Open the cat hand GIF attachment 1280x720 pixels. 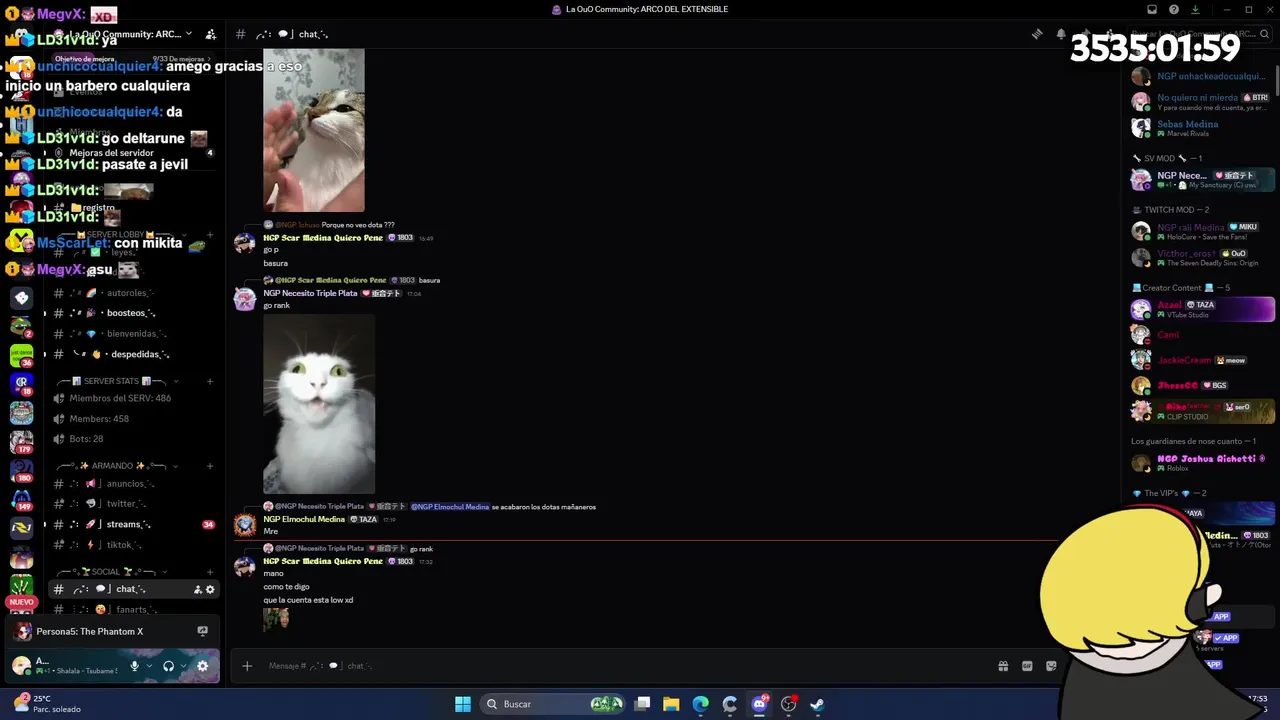coord(314,130)
